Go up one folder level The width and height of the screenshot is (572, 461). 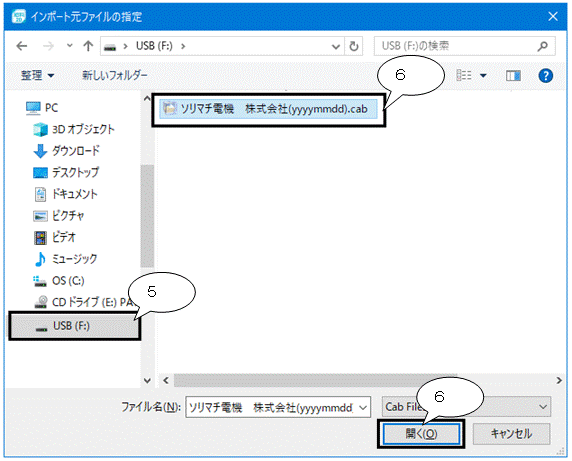click(x=88, y=46)
